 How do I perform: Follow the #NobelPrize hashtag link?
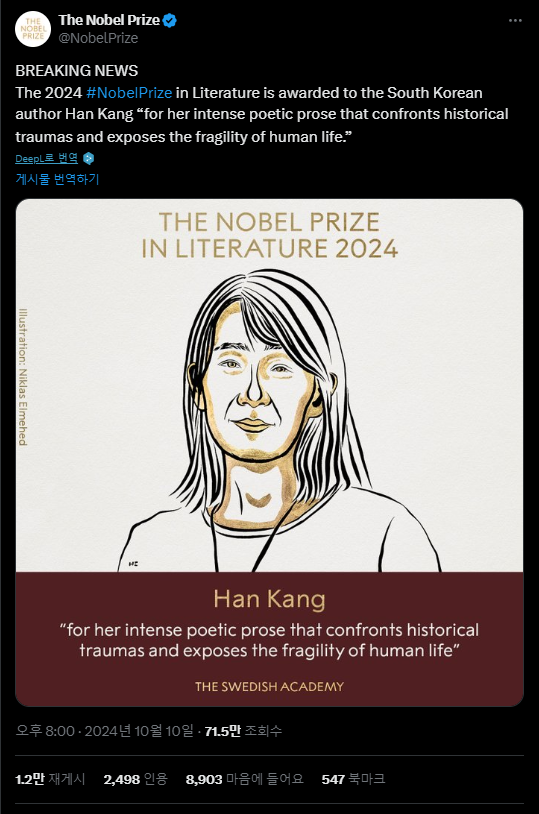[x=129, y=92]
